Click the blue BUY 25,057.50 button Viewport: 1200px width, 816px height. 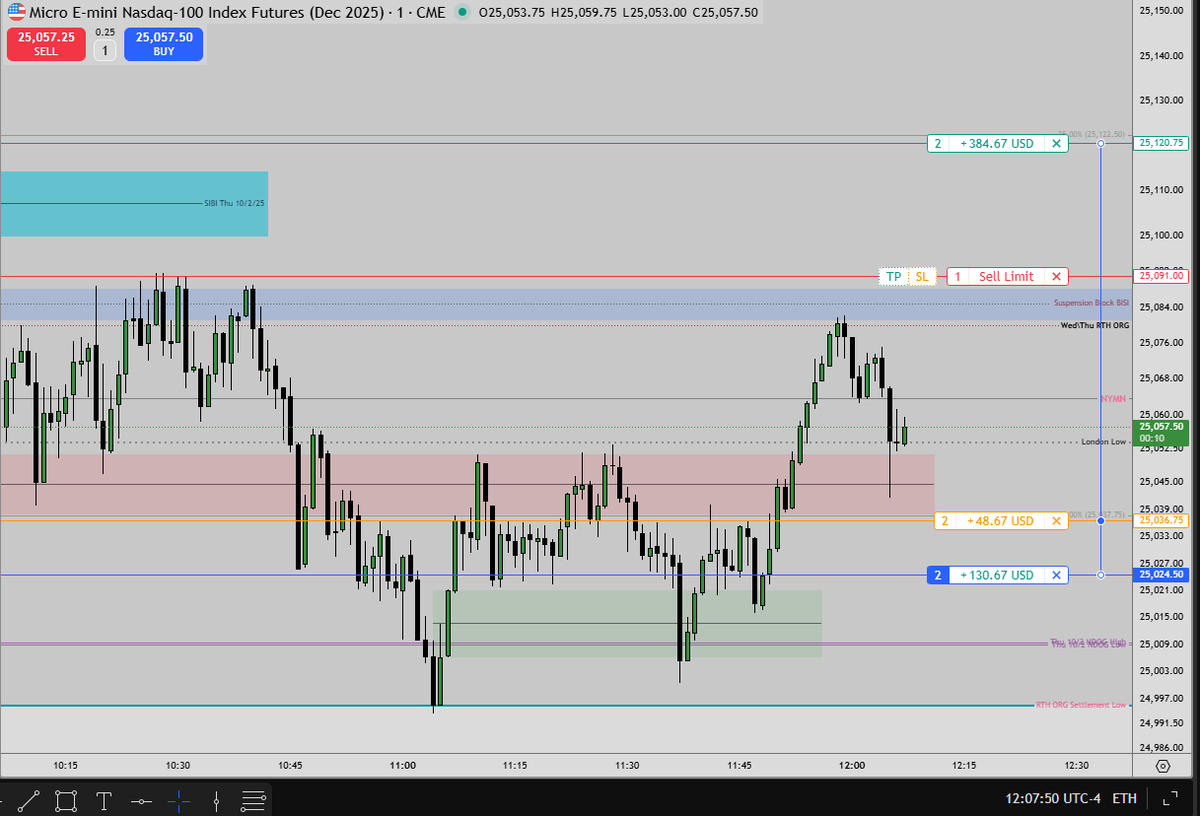point(163,43)
